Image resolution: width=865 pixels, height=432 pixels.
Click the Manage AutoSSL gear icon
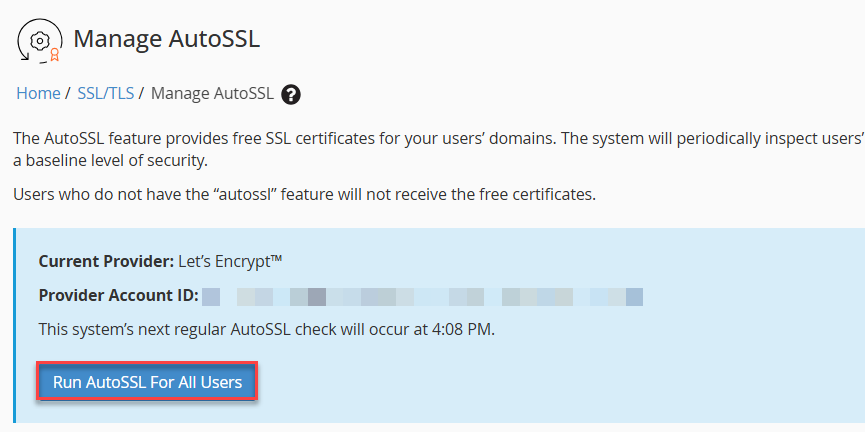click(40, 41)
